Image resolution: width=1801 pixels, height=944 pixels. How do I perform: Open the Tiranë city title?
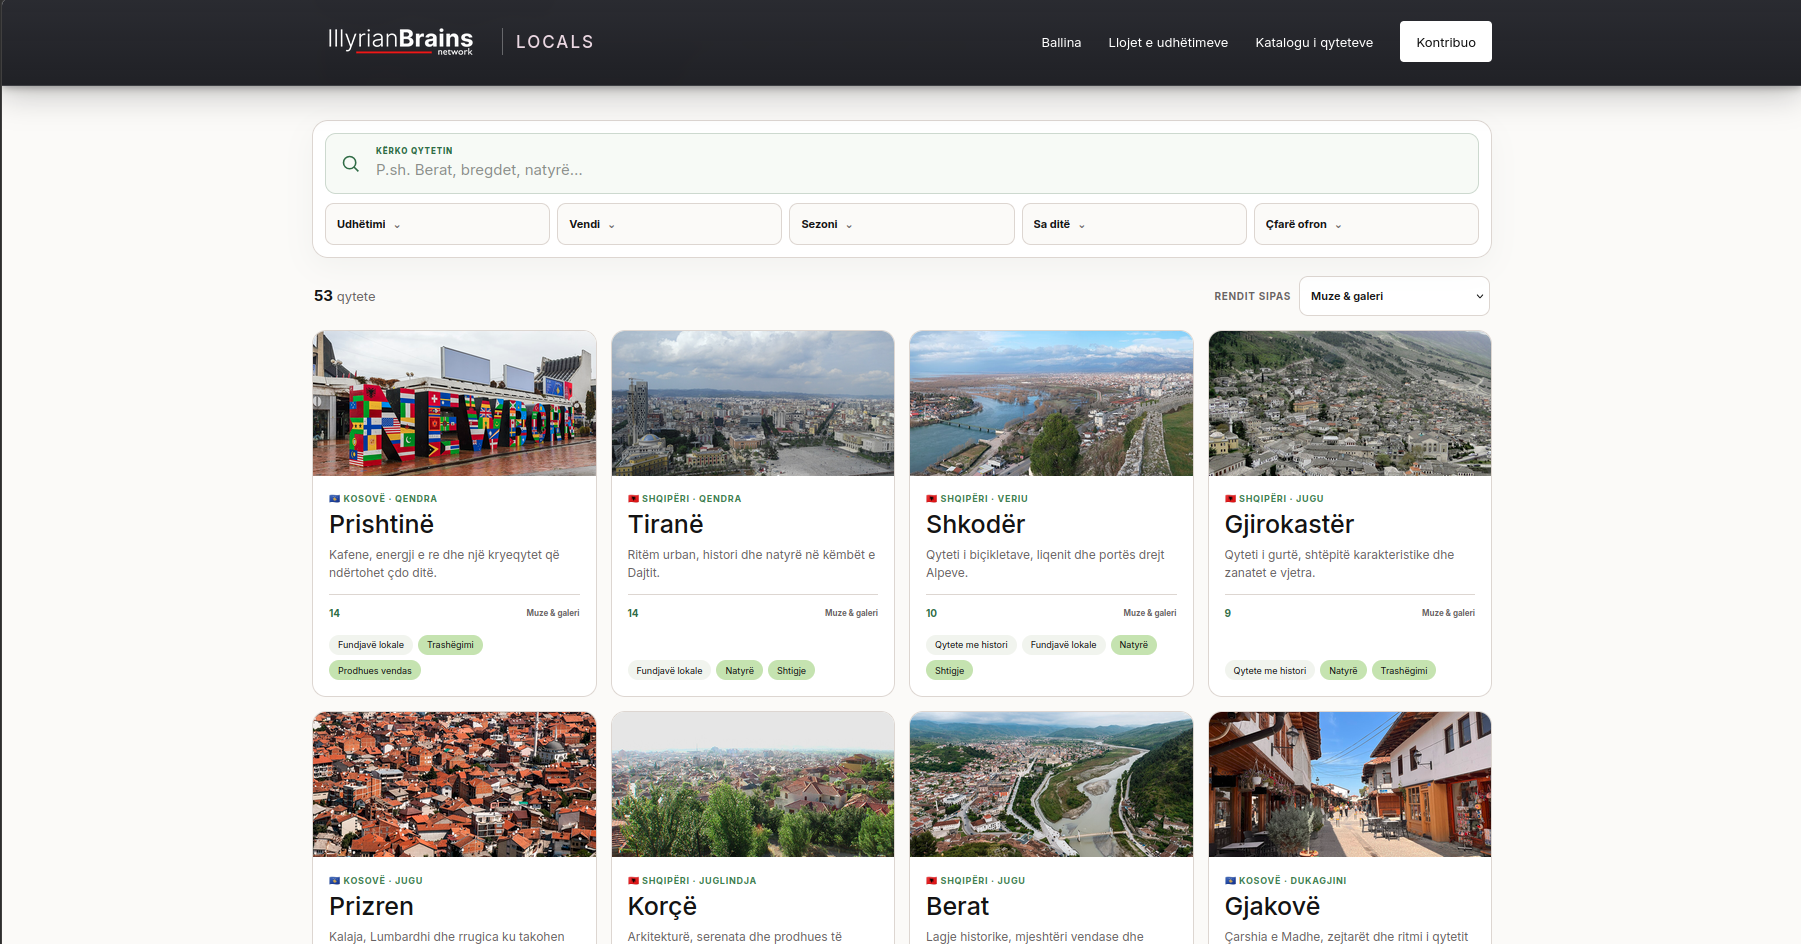[x=665, y=524]
